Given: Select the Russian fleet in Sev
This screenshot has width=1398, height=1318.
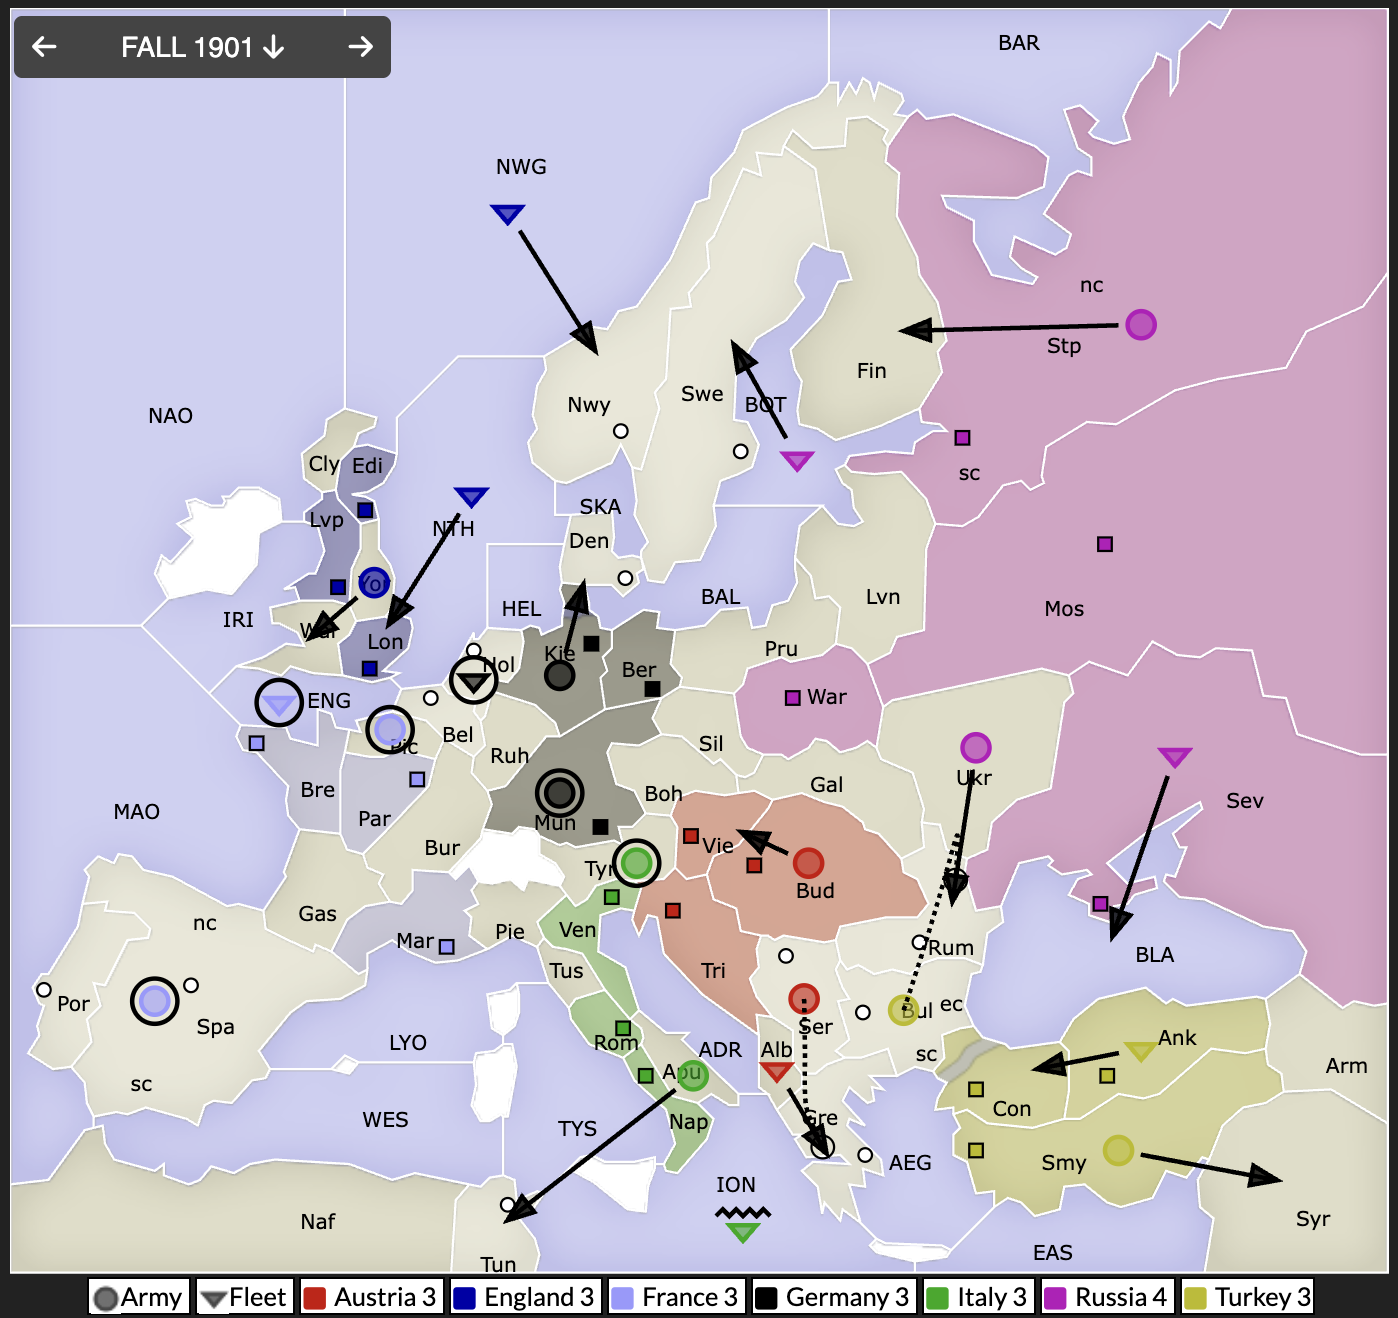Looking at the screenshot, I should 1174,757.
